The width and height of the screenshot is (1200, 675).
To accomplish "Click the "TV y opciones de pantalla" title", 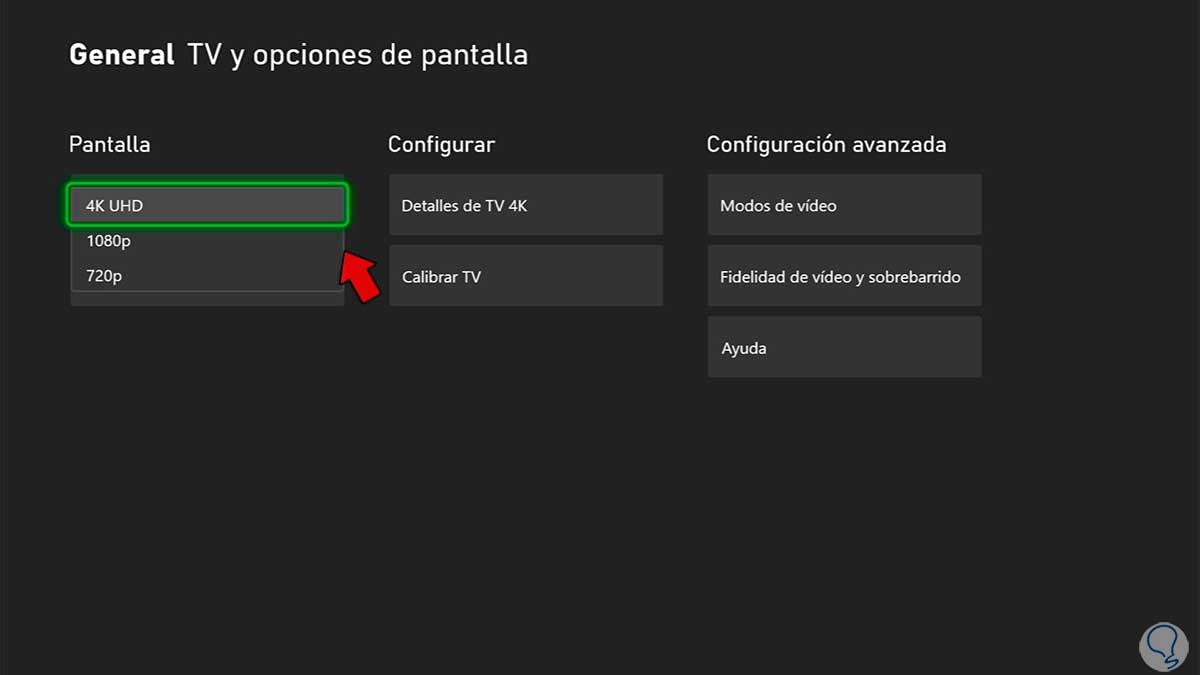I will (x=357, y=55).
